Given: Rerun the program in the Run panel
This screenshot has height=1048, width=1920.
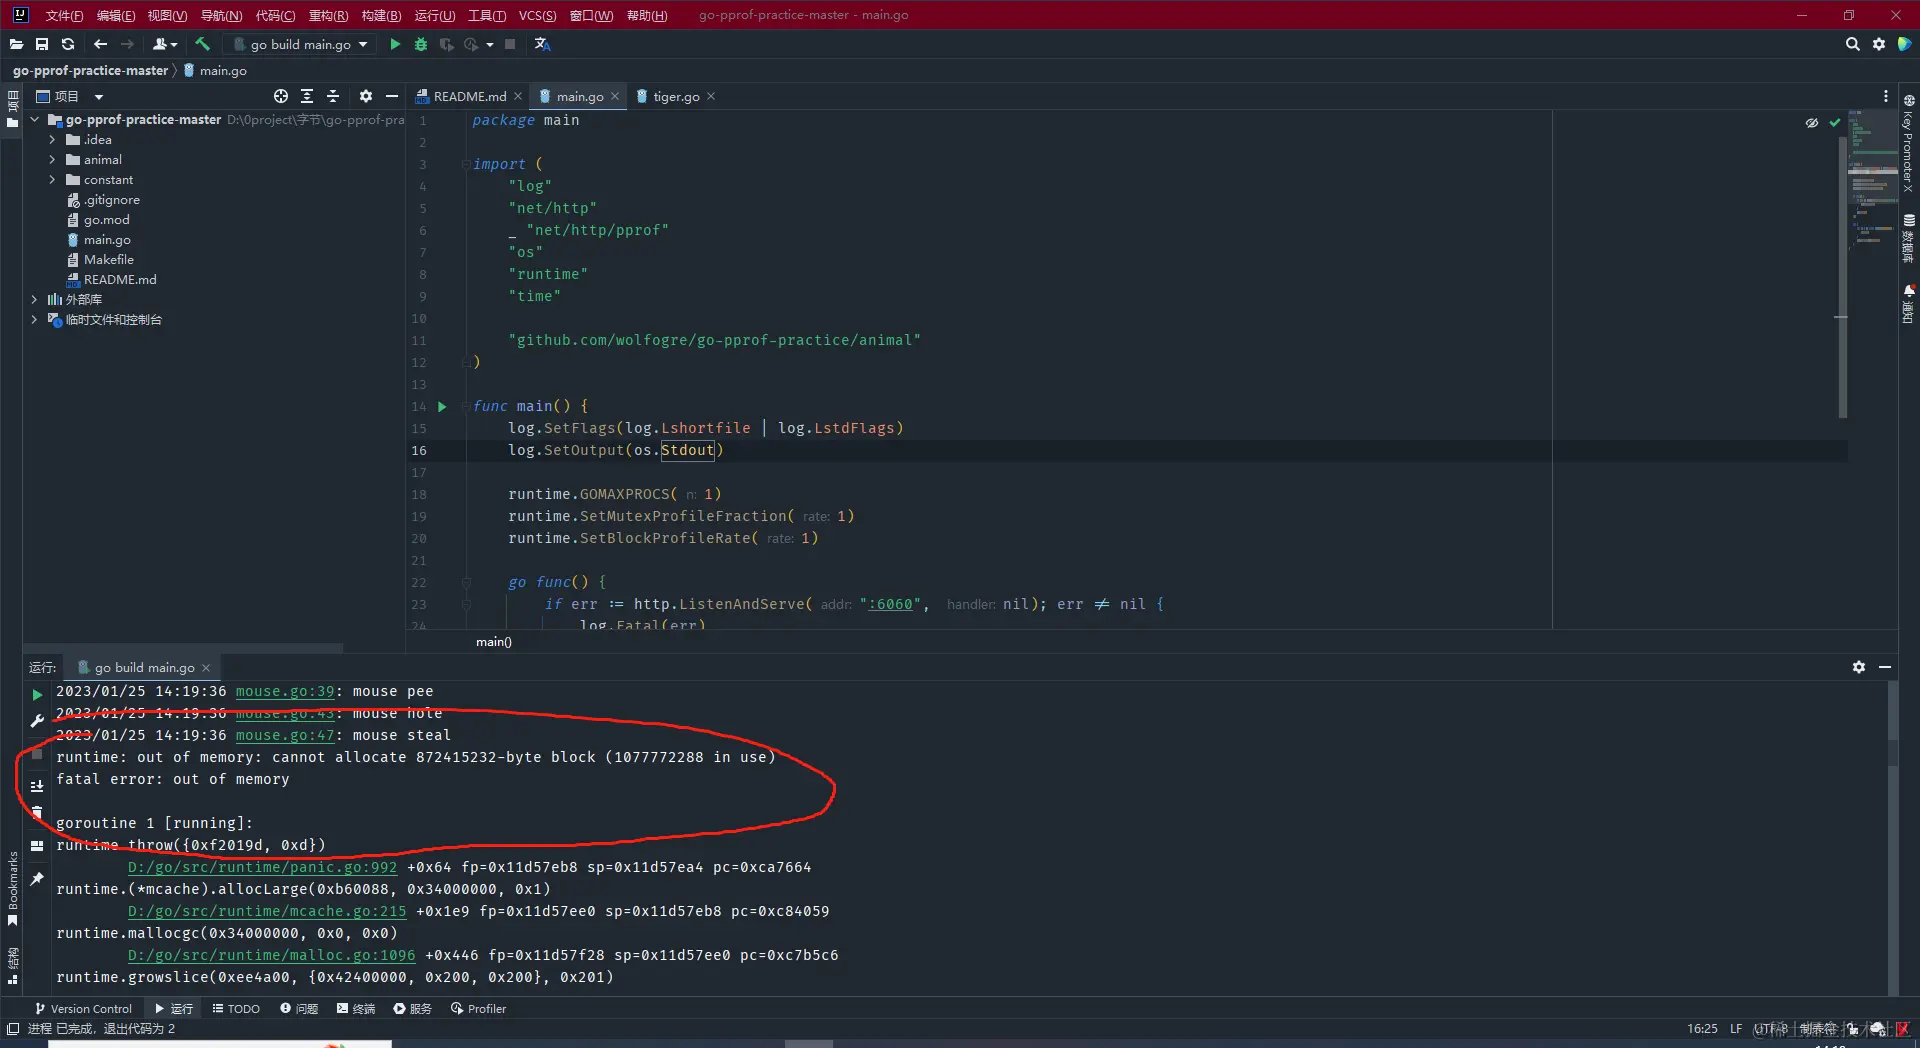Looking at the screenshot, I should point(37,694).
